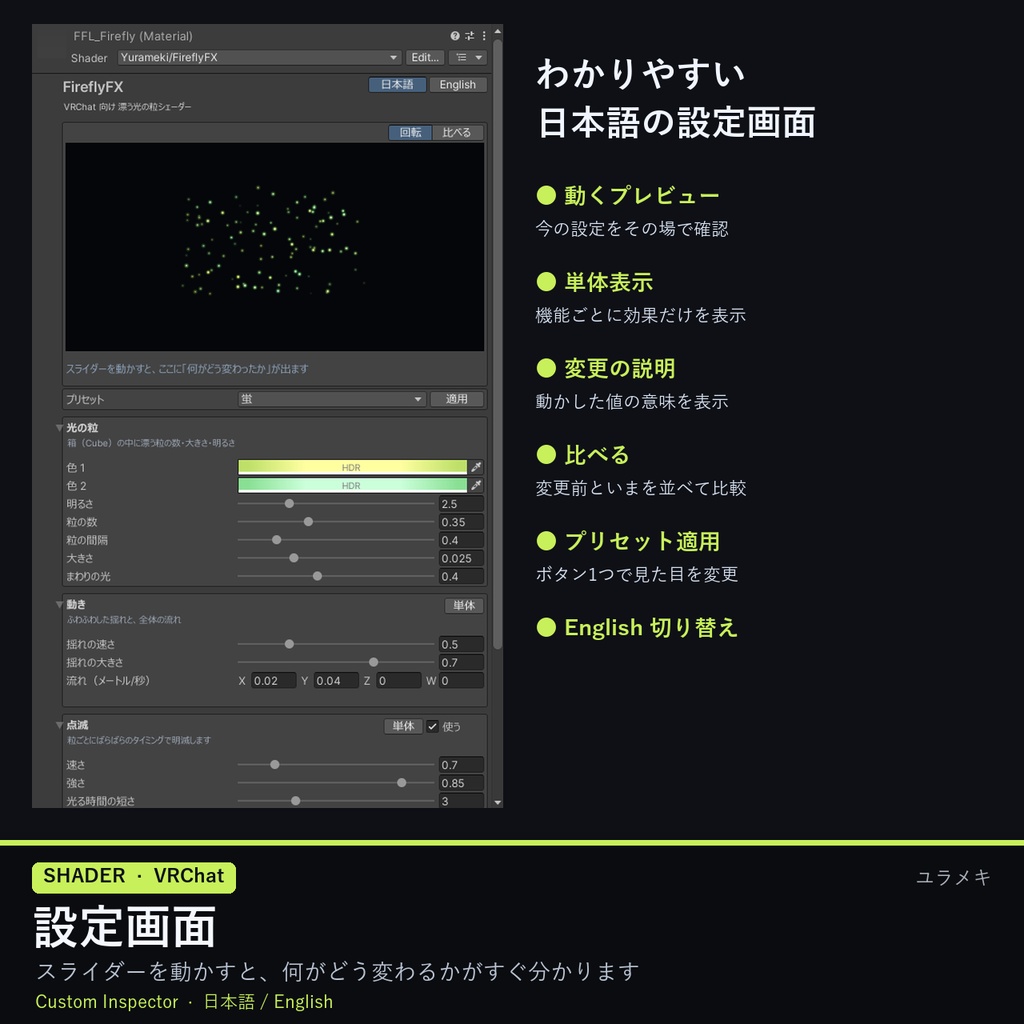Click the inspector vertical scrollbar thumb

(x=498, y=344)
